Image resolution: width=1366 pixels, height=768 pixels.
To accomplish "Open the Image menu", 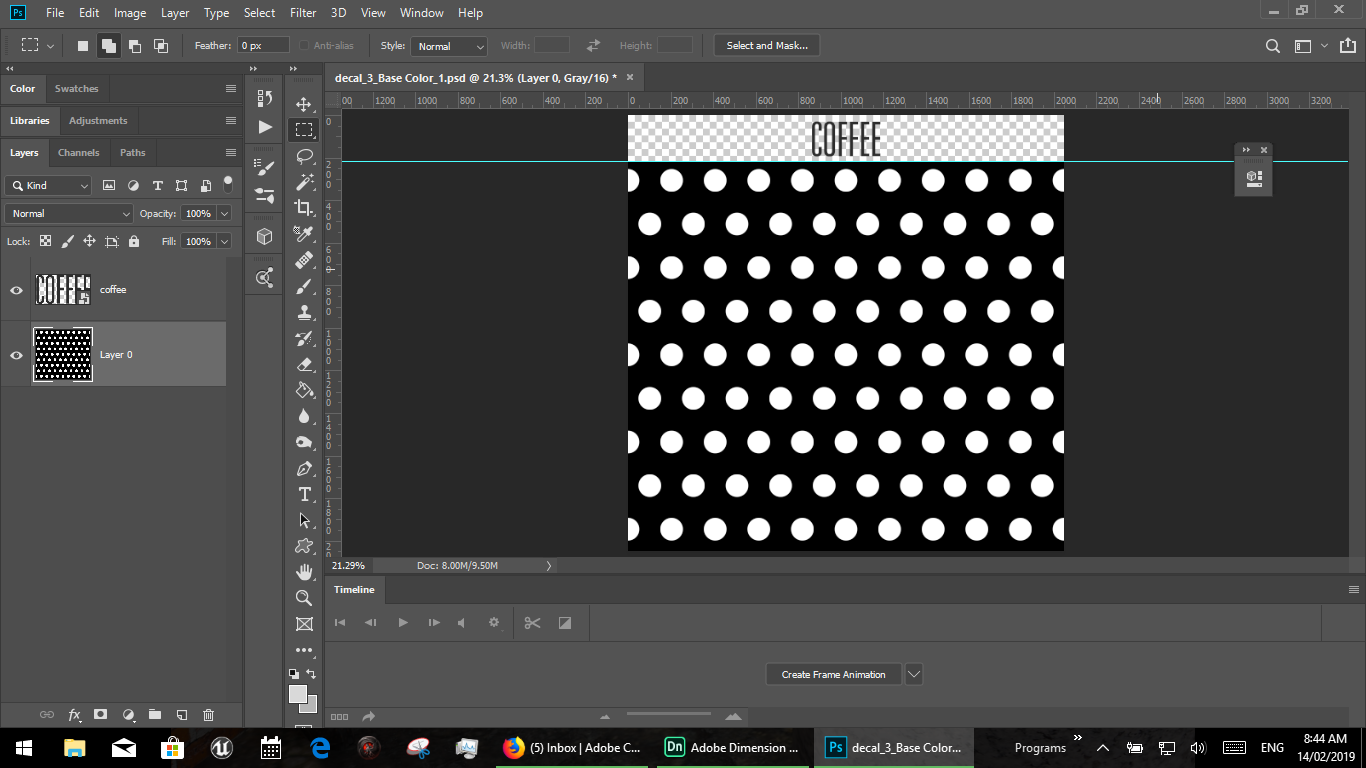I will 130,13.
